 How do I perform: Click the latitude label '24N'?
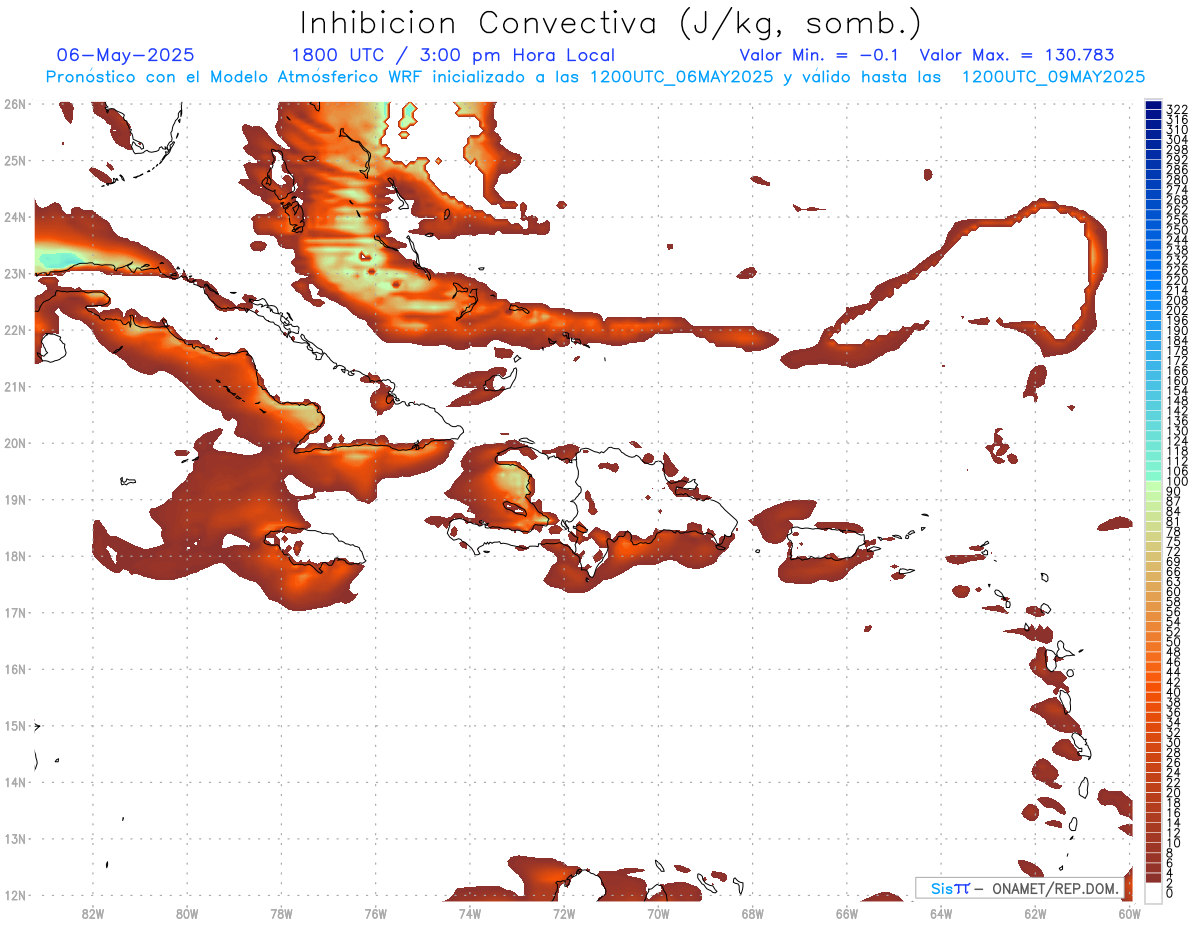tap(14, 217)
